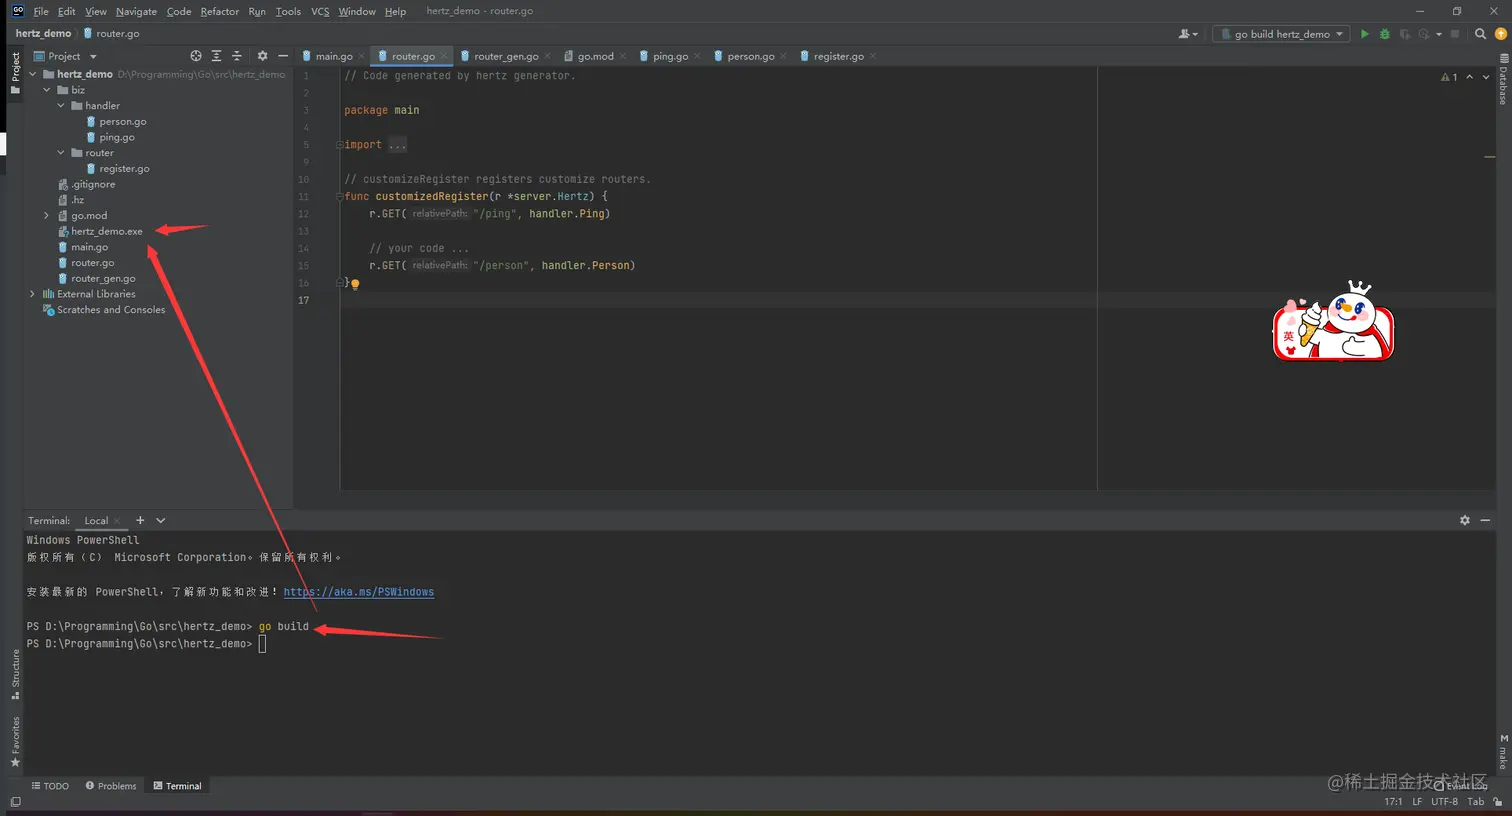Image resolution: width=1512 pixels, height=816 pixels.
Task: Click the Collapse All icon in Project panel
Action: coord(237,56)
